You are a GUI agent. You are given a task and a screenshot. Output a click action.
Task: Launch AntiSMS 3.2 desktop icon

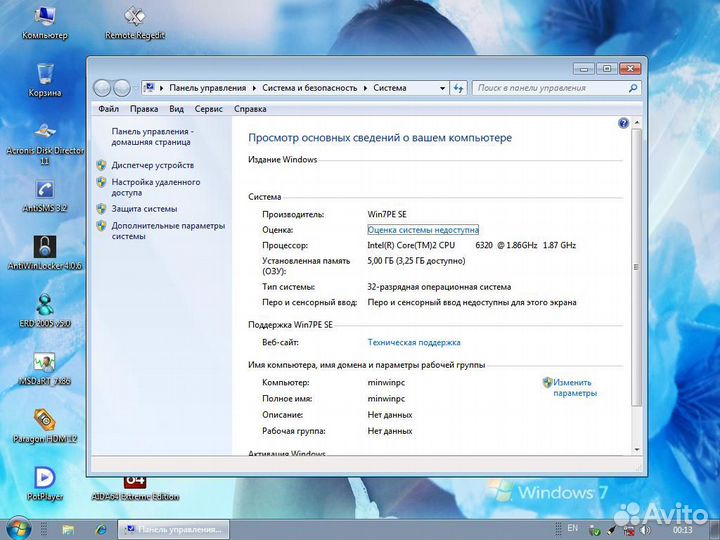click(x=45, y=196)
